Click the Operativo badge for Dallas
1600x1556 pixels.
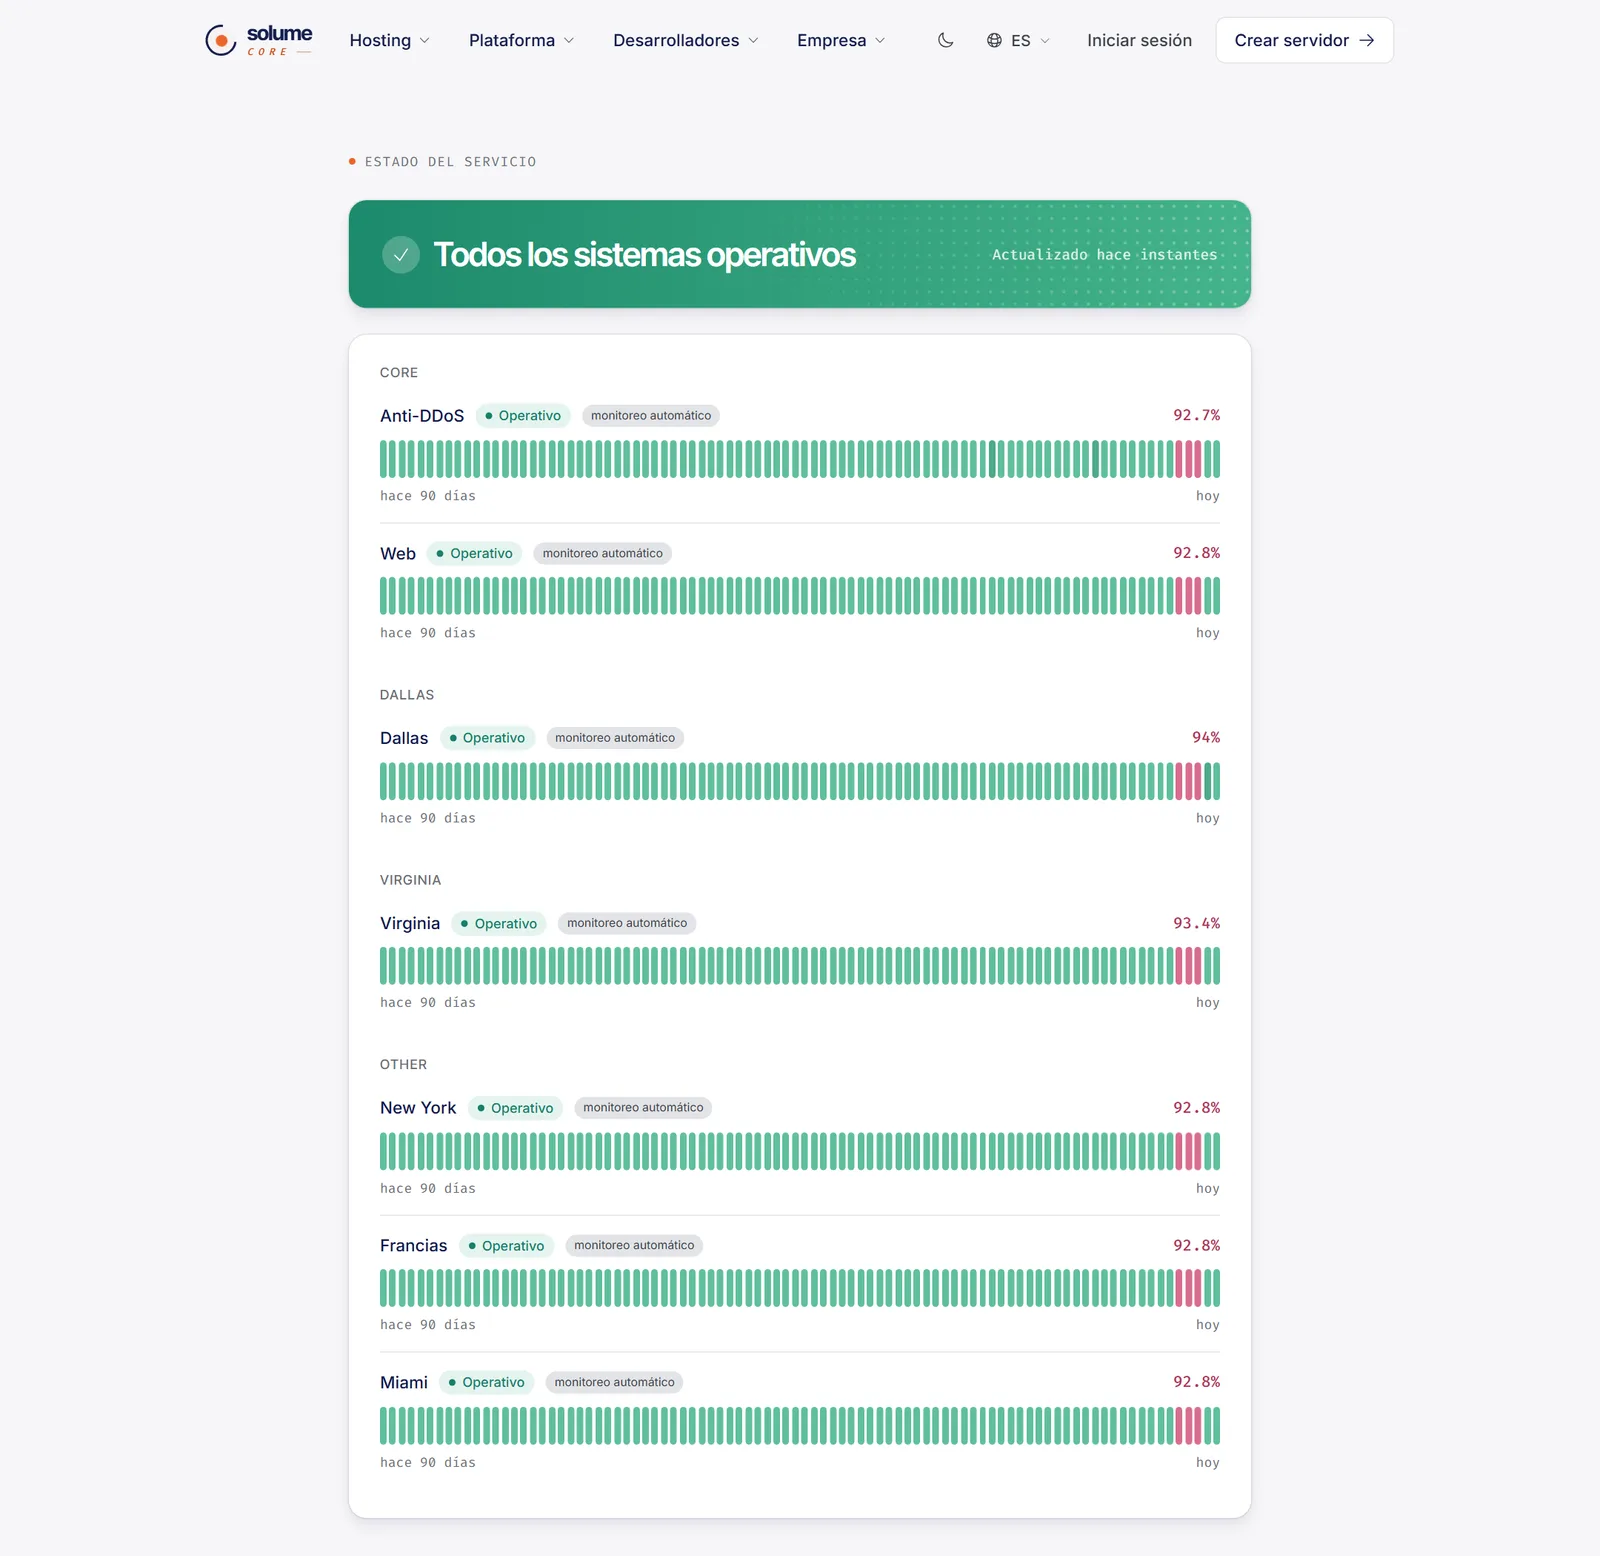click(487, 738)
